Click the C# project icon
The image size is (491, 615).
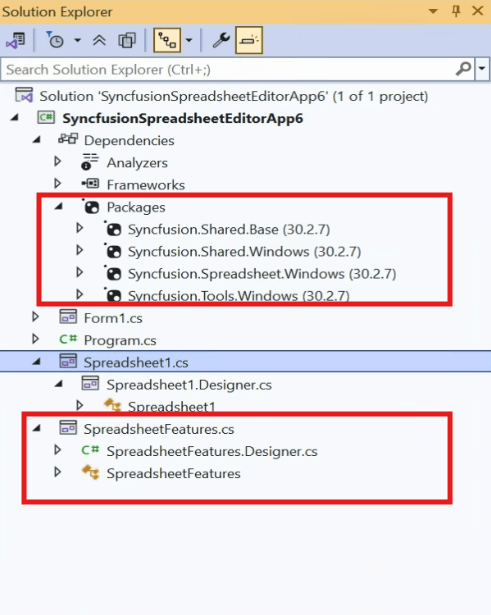tap(46, 117)
